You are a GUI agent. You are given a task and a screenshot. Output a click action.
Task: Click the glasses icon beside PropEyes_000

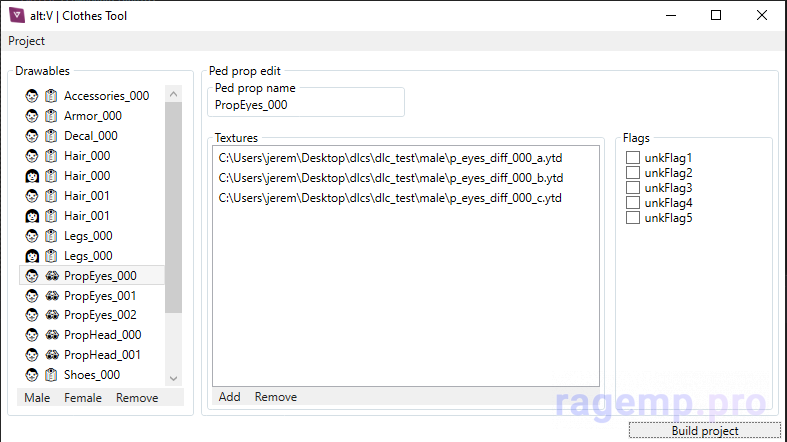tap(52, 276)
